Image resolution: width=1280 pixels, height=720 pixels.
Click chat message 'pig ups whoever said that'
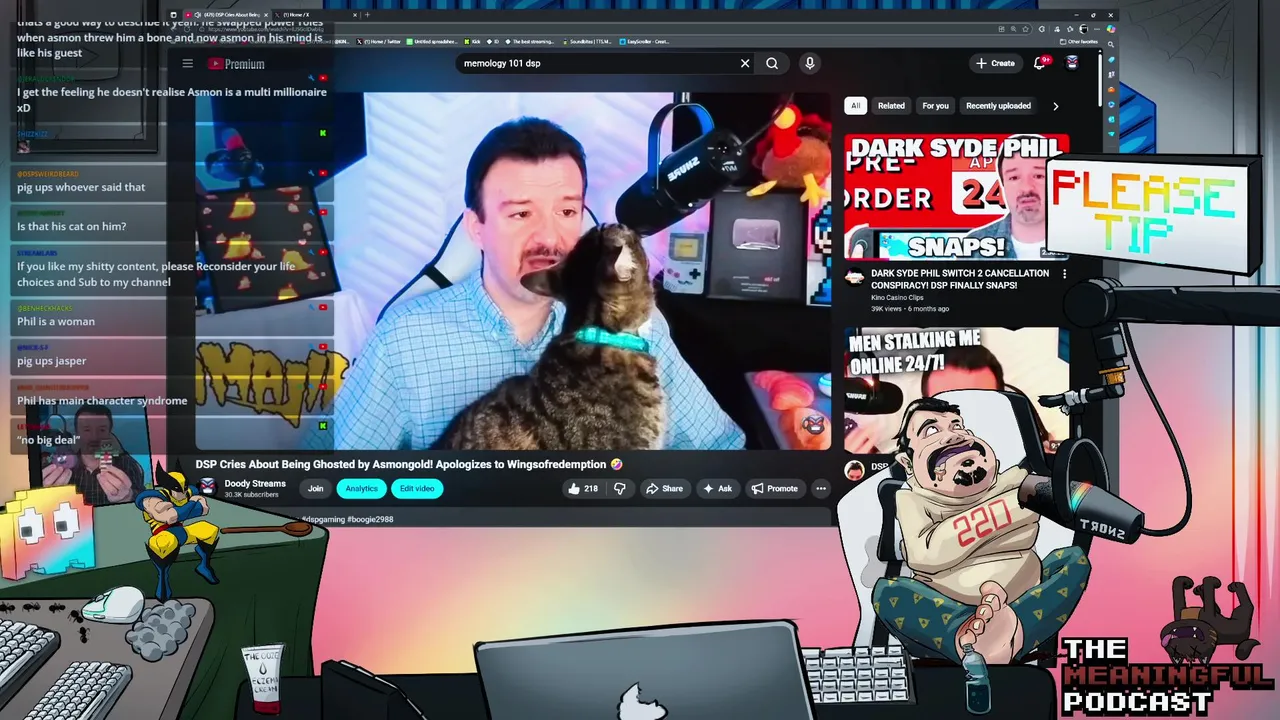(81, 187)
